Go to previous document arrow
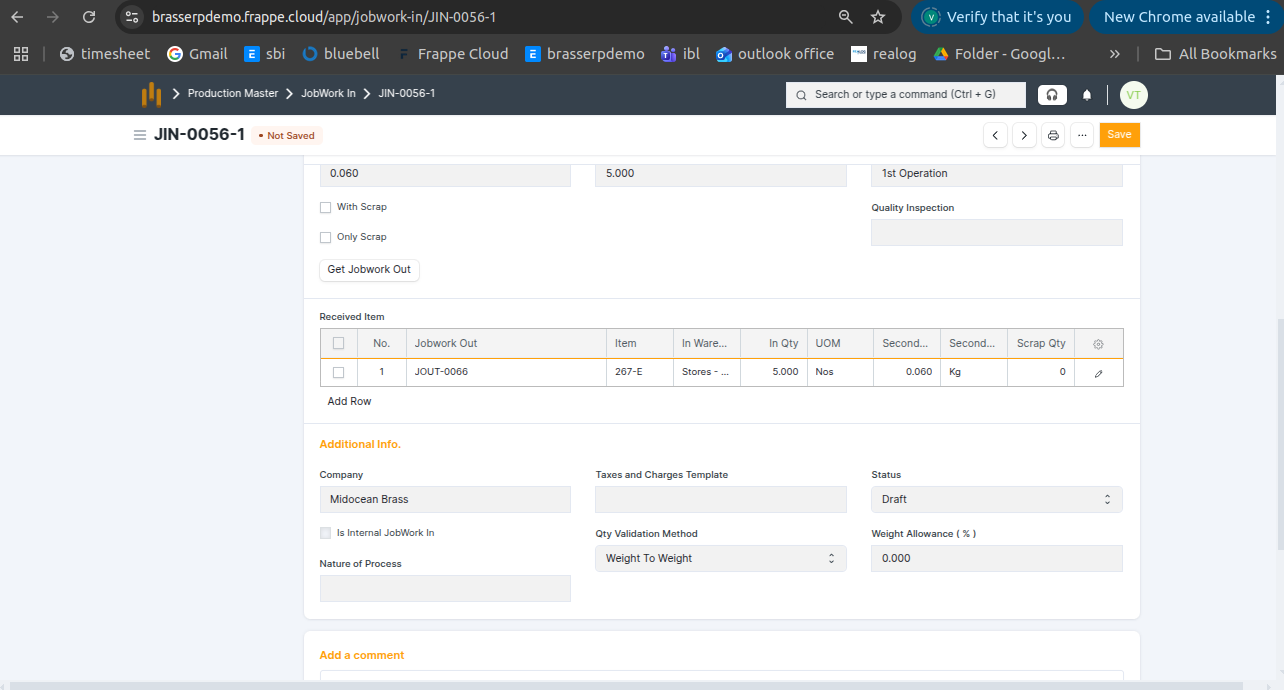 [995, 135]
